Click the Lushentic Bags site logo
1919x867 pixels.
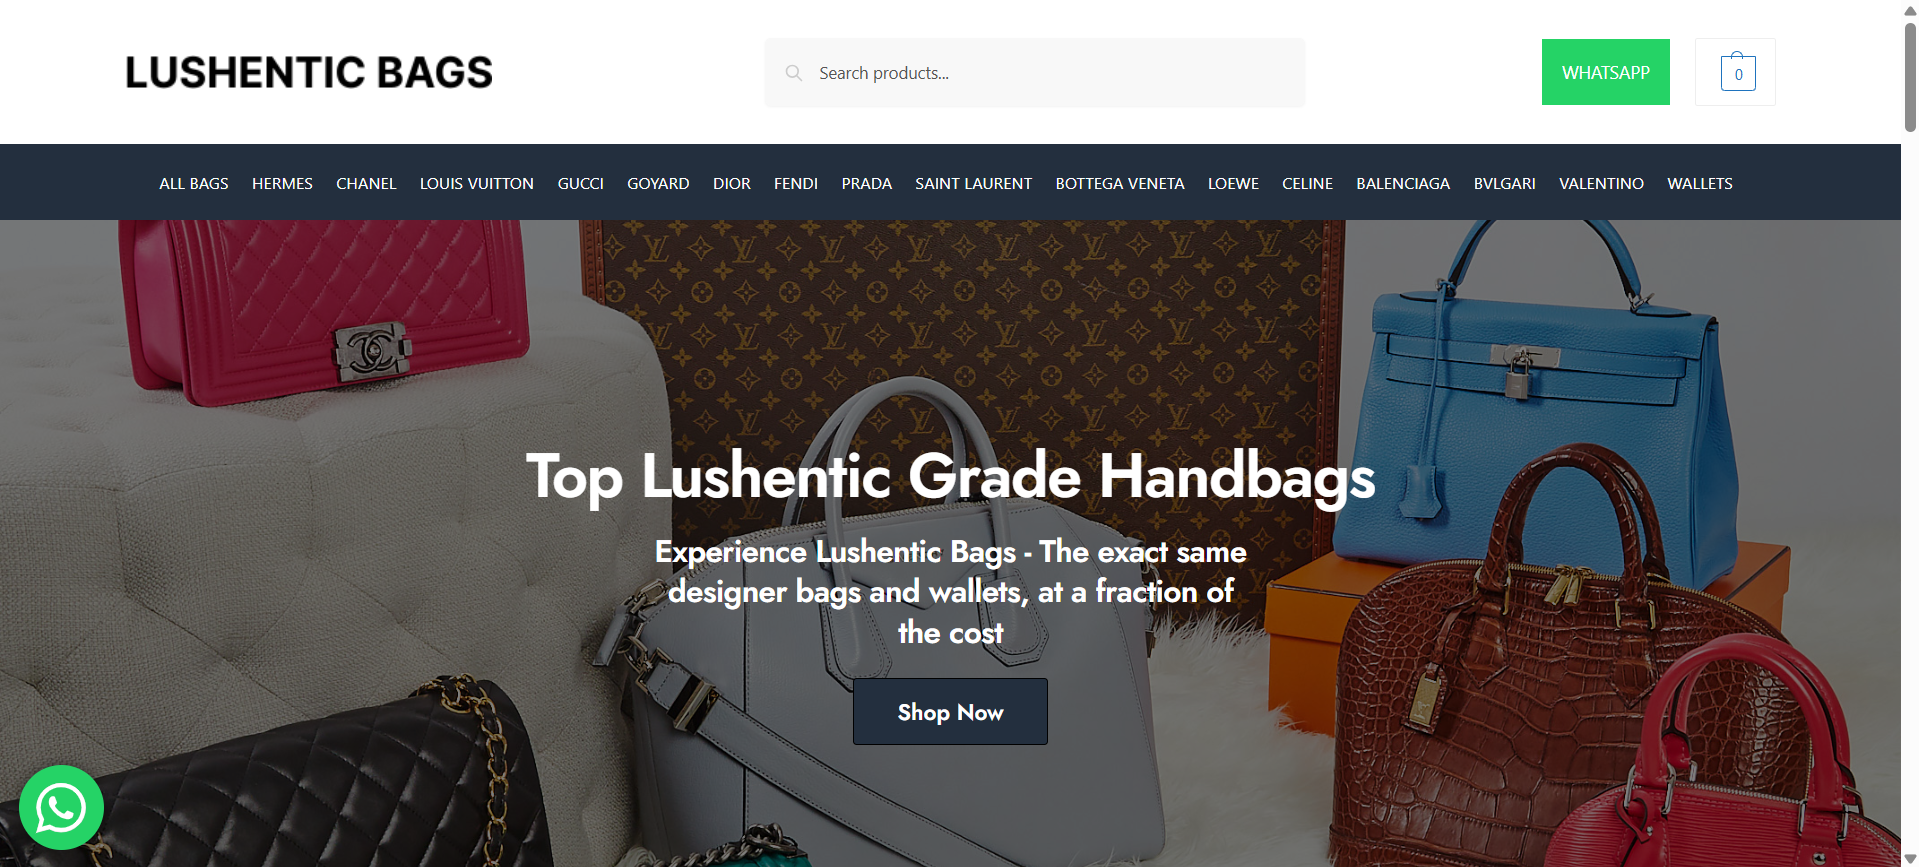(309, 72)
